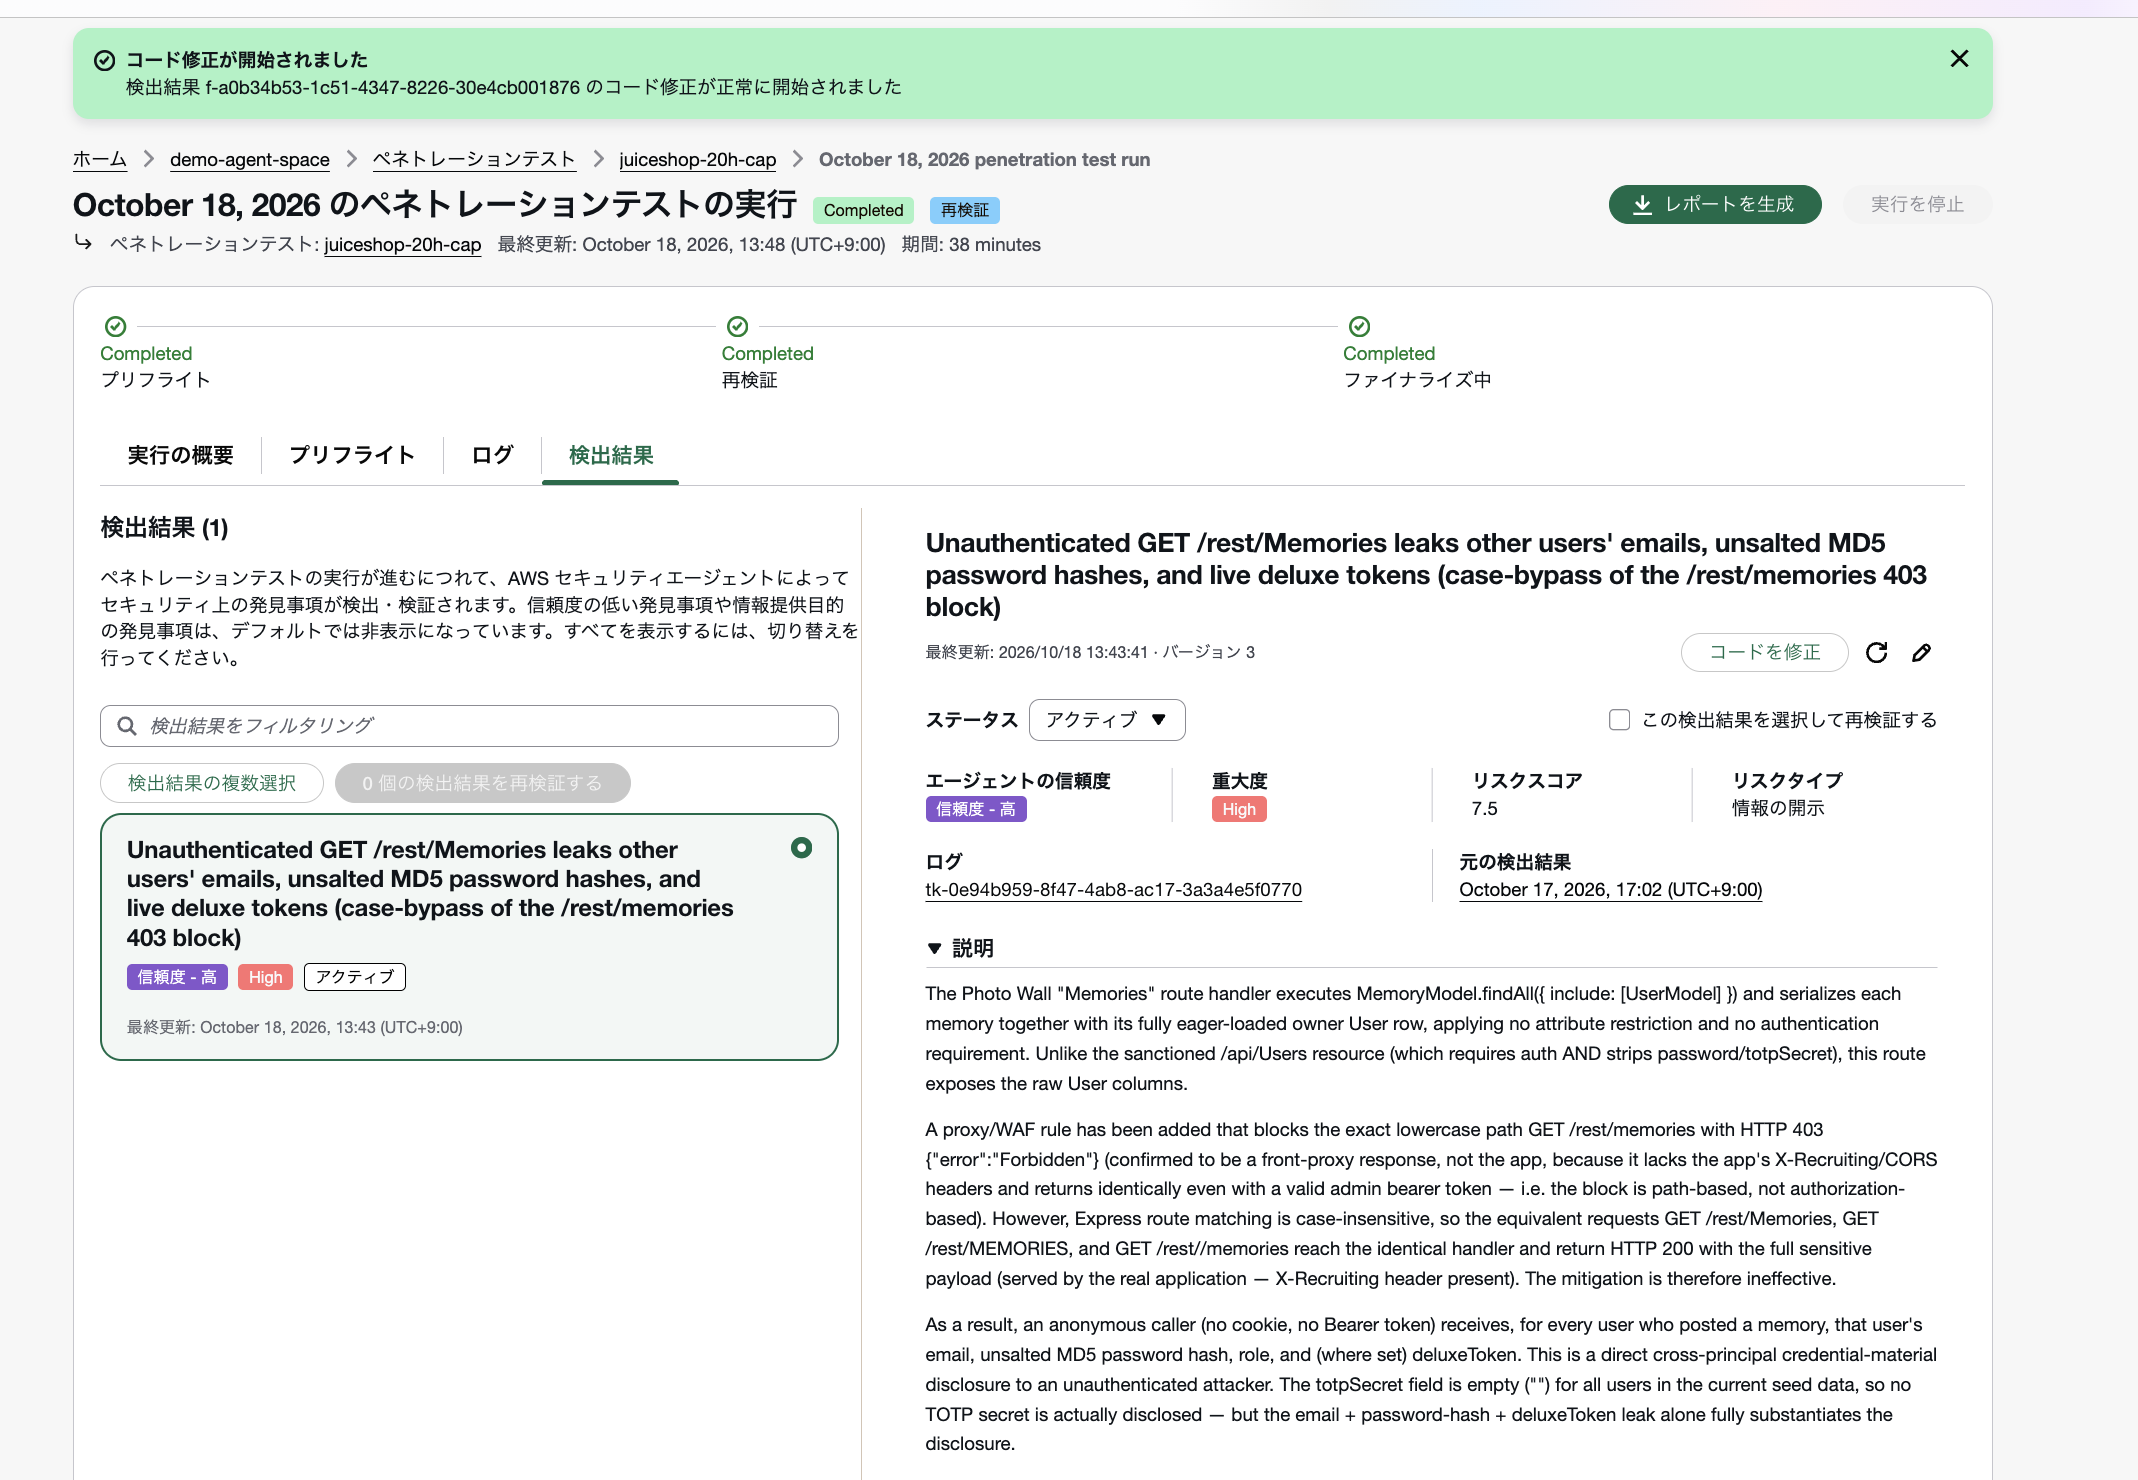Click the risk score value 7.5
This screenshot has width=2138, height=1480.
(x=1484, y=808)
